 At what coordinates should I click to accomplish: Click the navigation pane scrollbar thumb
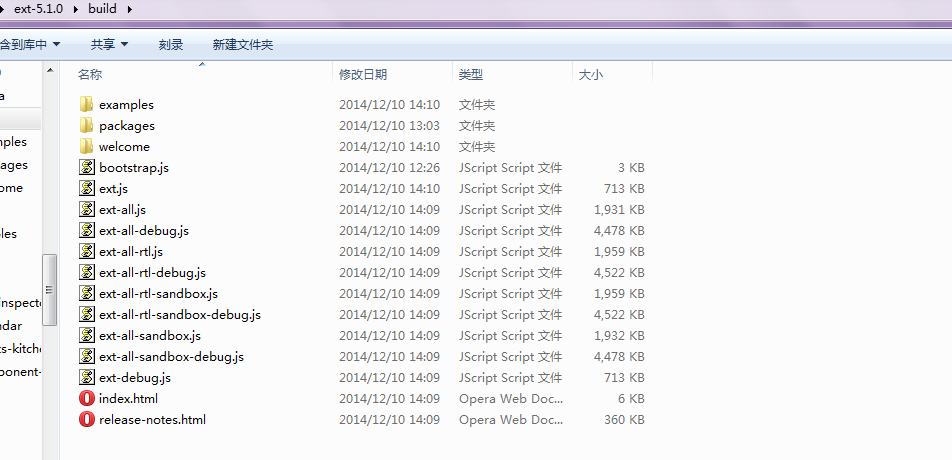[x=50, y=290]
